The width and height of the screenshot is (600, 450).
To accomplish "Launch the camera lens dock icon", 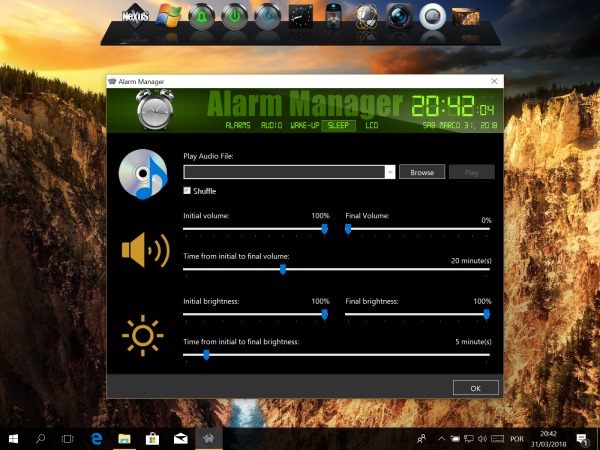I will [x=399, y=17].
